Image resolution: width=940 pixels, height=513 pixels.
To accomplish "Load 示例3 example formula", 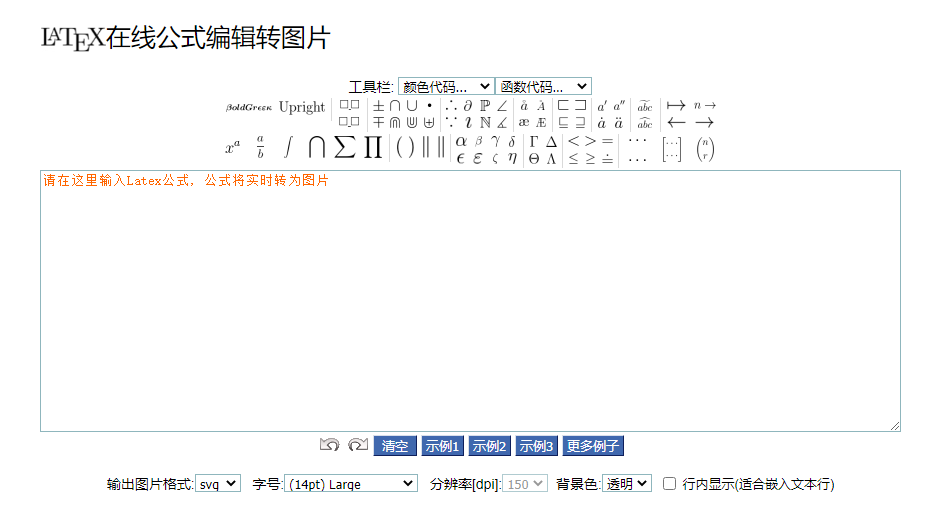I will point(537,446).
